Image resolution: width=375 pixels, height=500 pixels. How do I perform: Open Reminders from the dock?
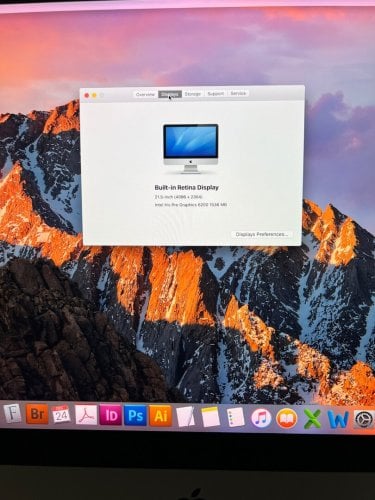pyautogui.click(x=236, y=417)
